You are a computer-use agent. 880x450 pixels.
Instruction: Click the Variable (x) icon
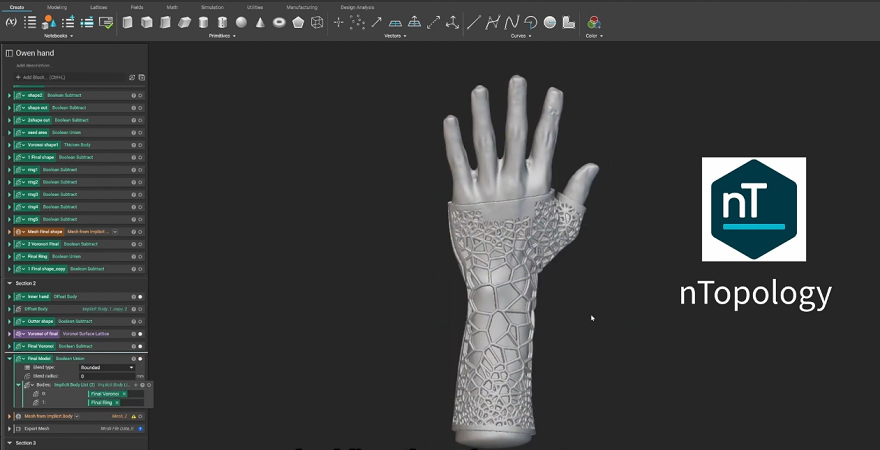(x=11, y=21)
